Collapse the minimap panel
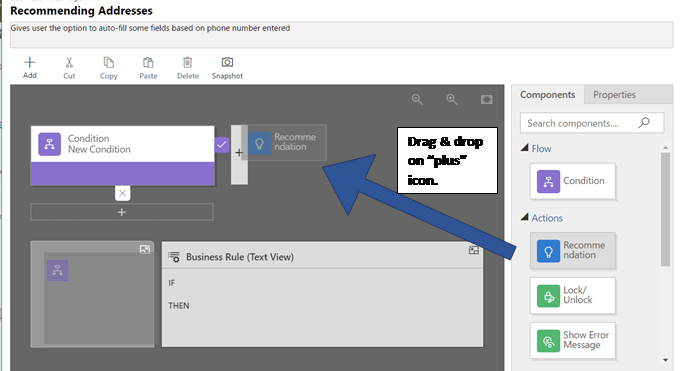680x371 pixels. [x=145, y=249]
